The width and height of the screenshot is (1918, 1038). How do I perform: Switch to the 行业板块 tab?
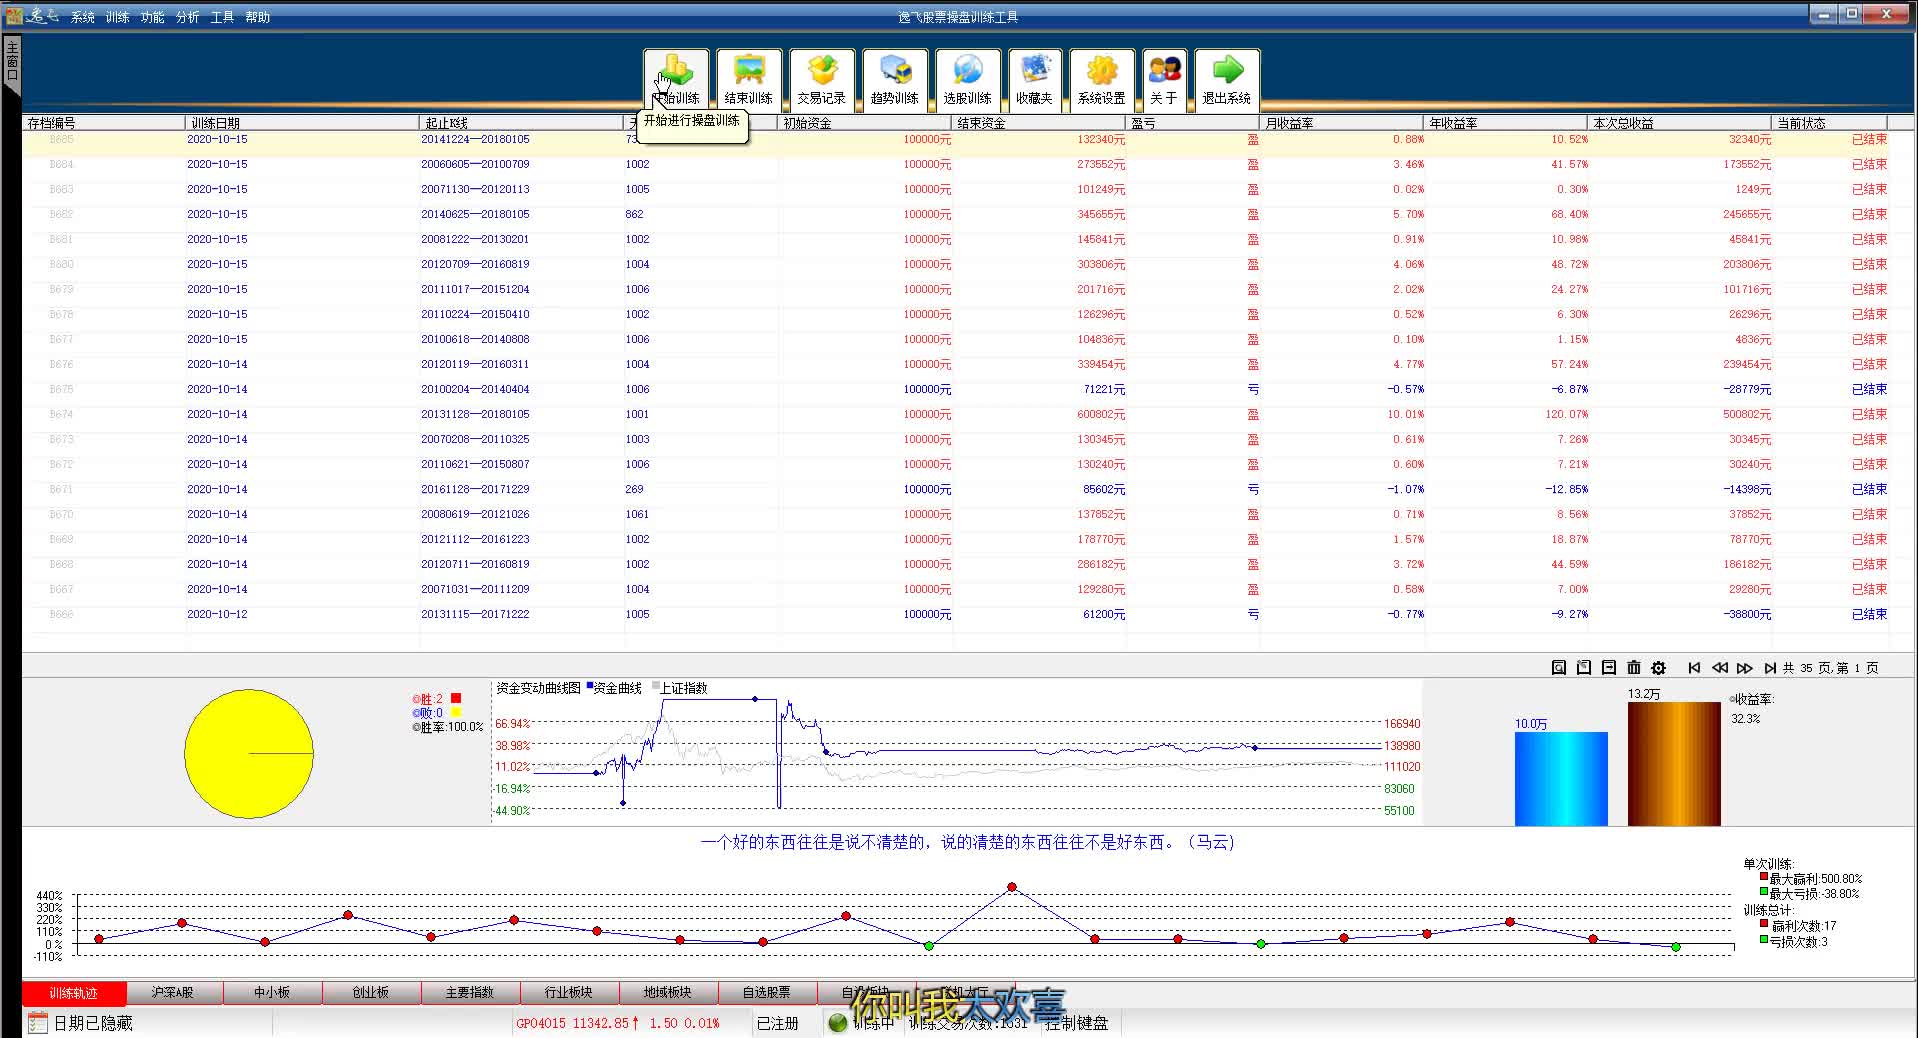click(x=568, y=992)
